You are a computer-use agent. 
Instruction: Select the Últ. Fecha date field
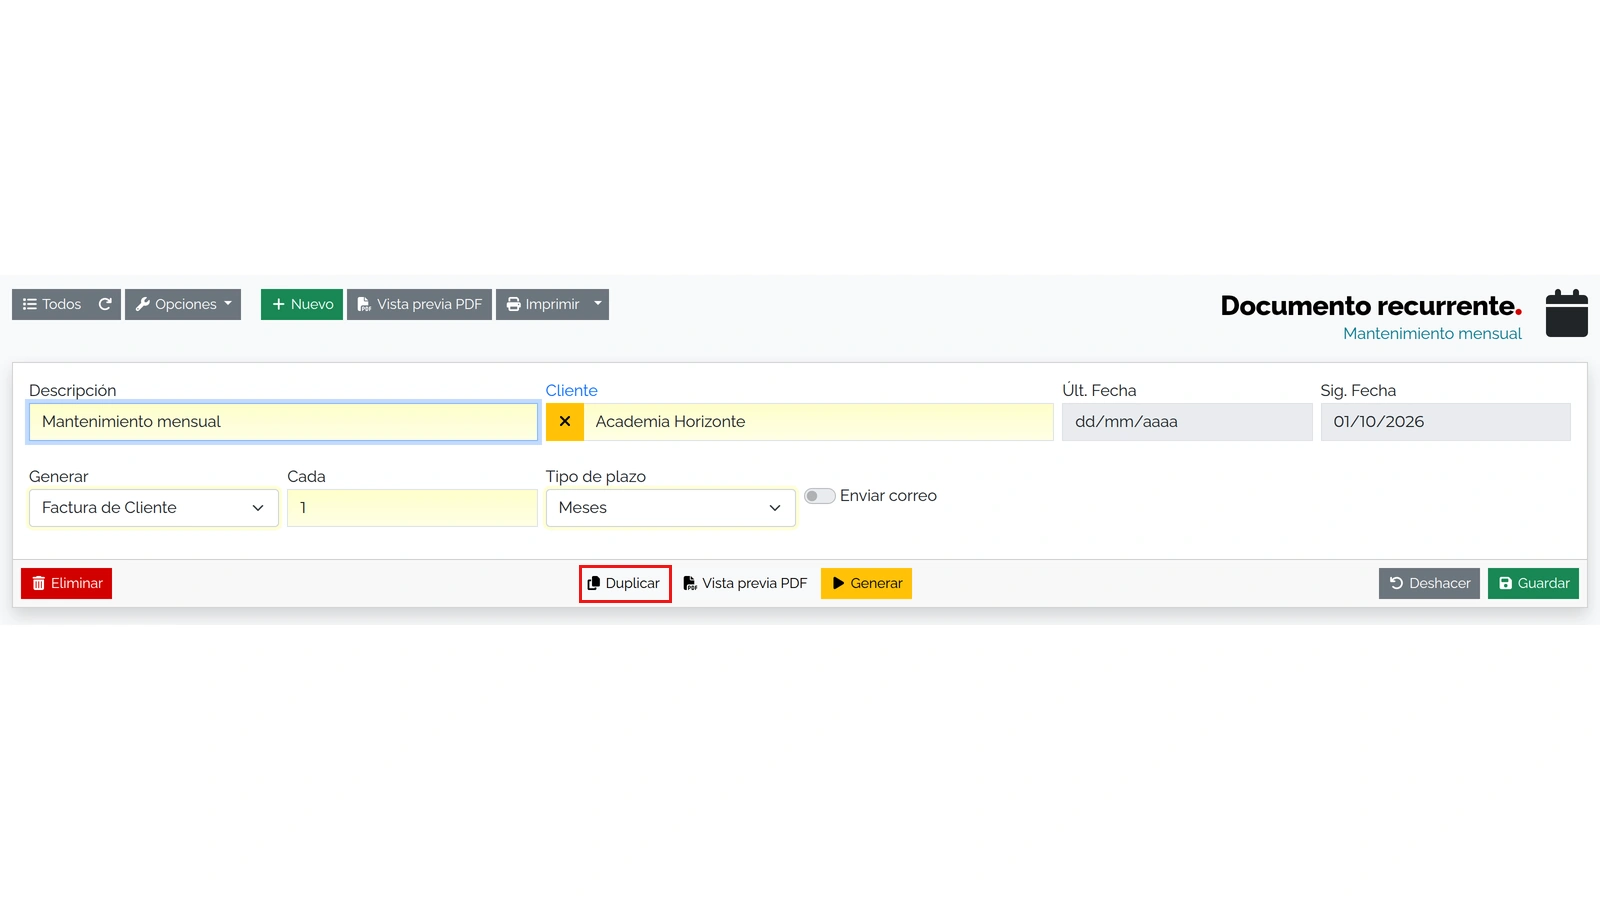pos(1187,422)
